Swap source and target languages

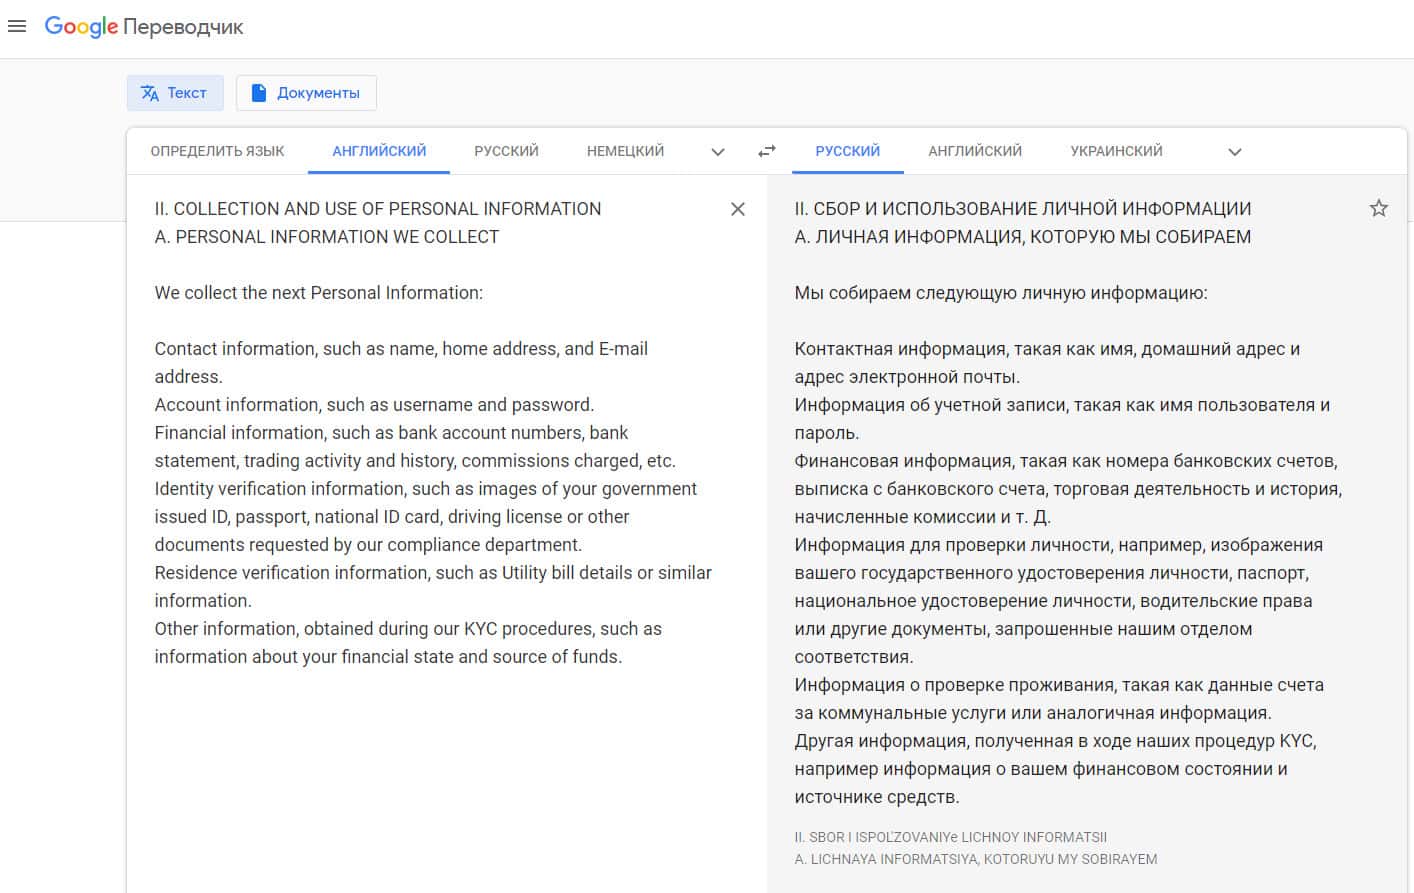tap(767, 151)
